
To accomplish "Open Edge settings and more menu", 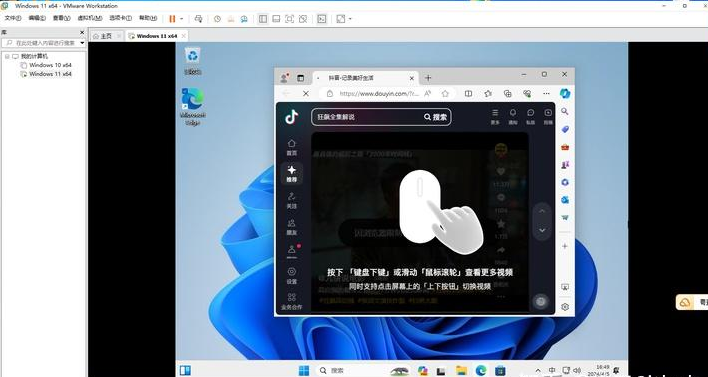I will pos(546,93).
